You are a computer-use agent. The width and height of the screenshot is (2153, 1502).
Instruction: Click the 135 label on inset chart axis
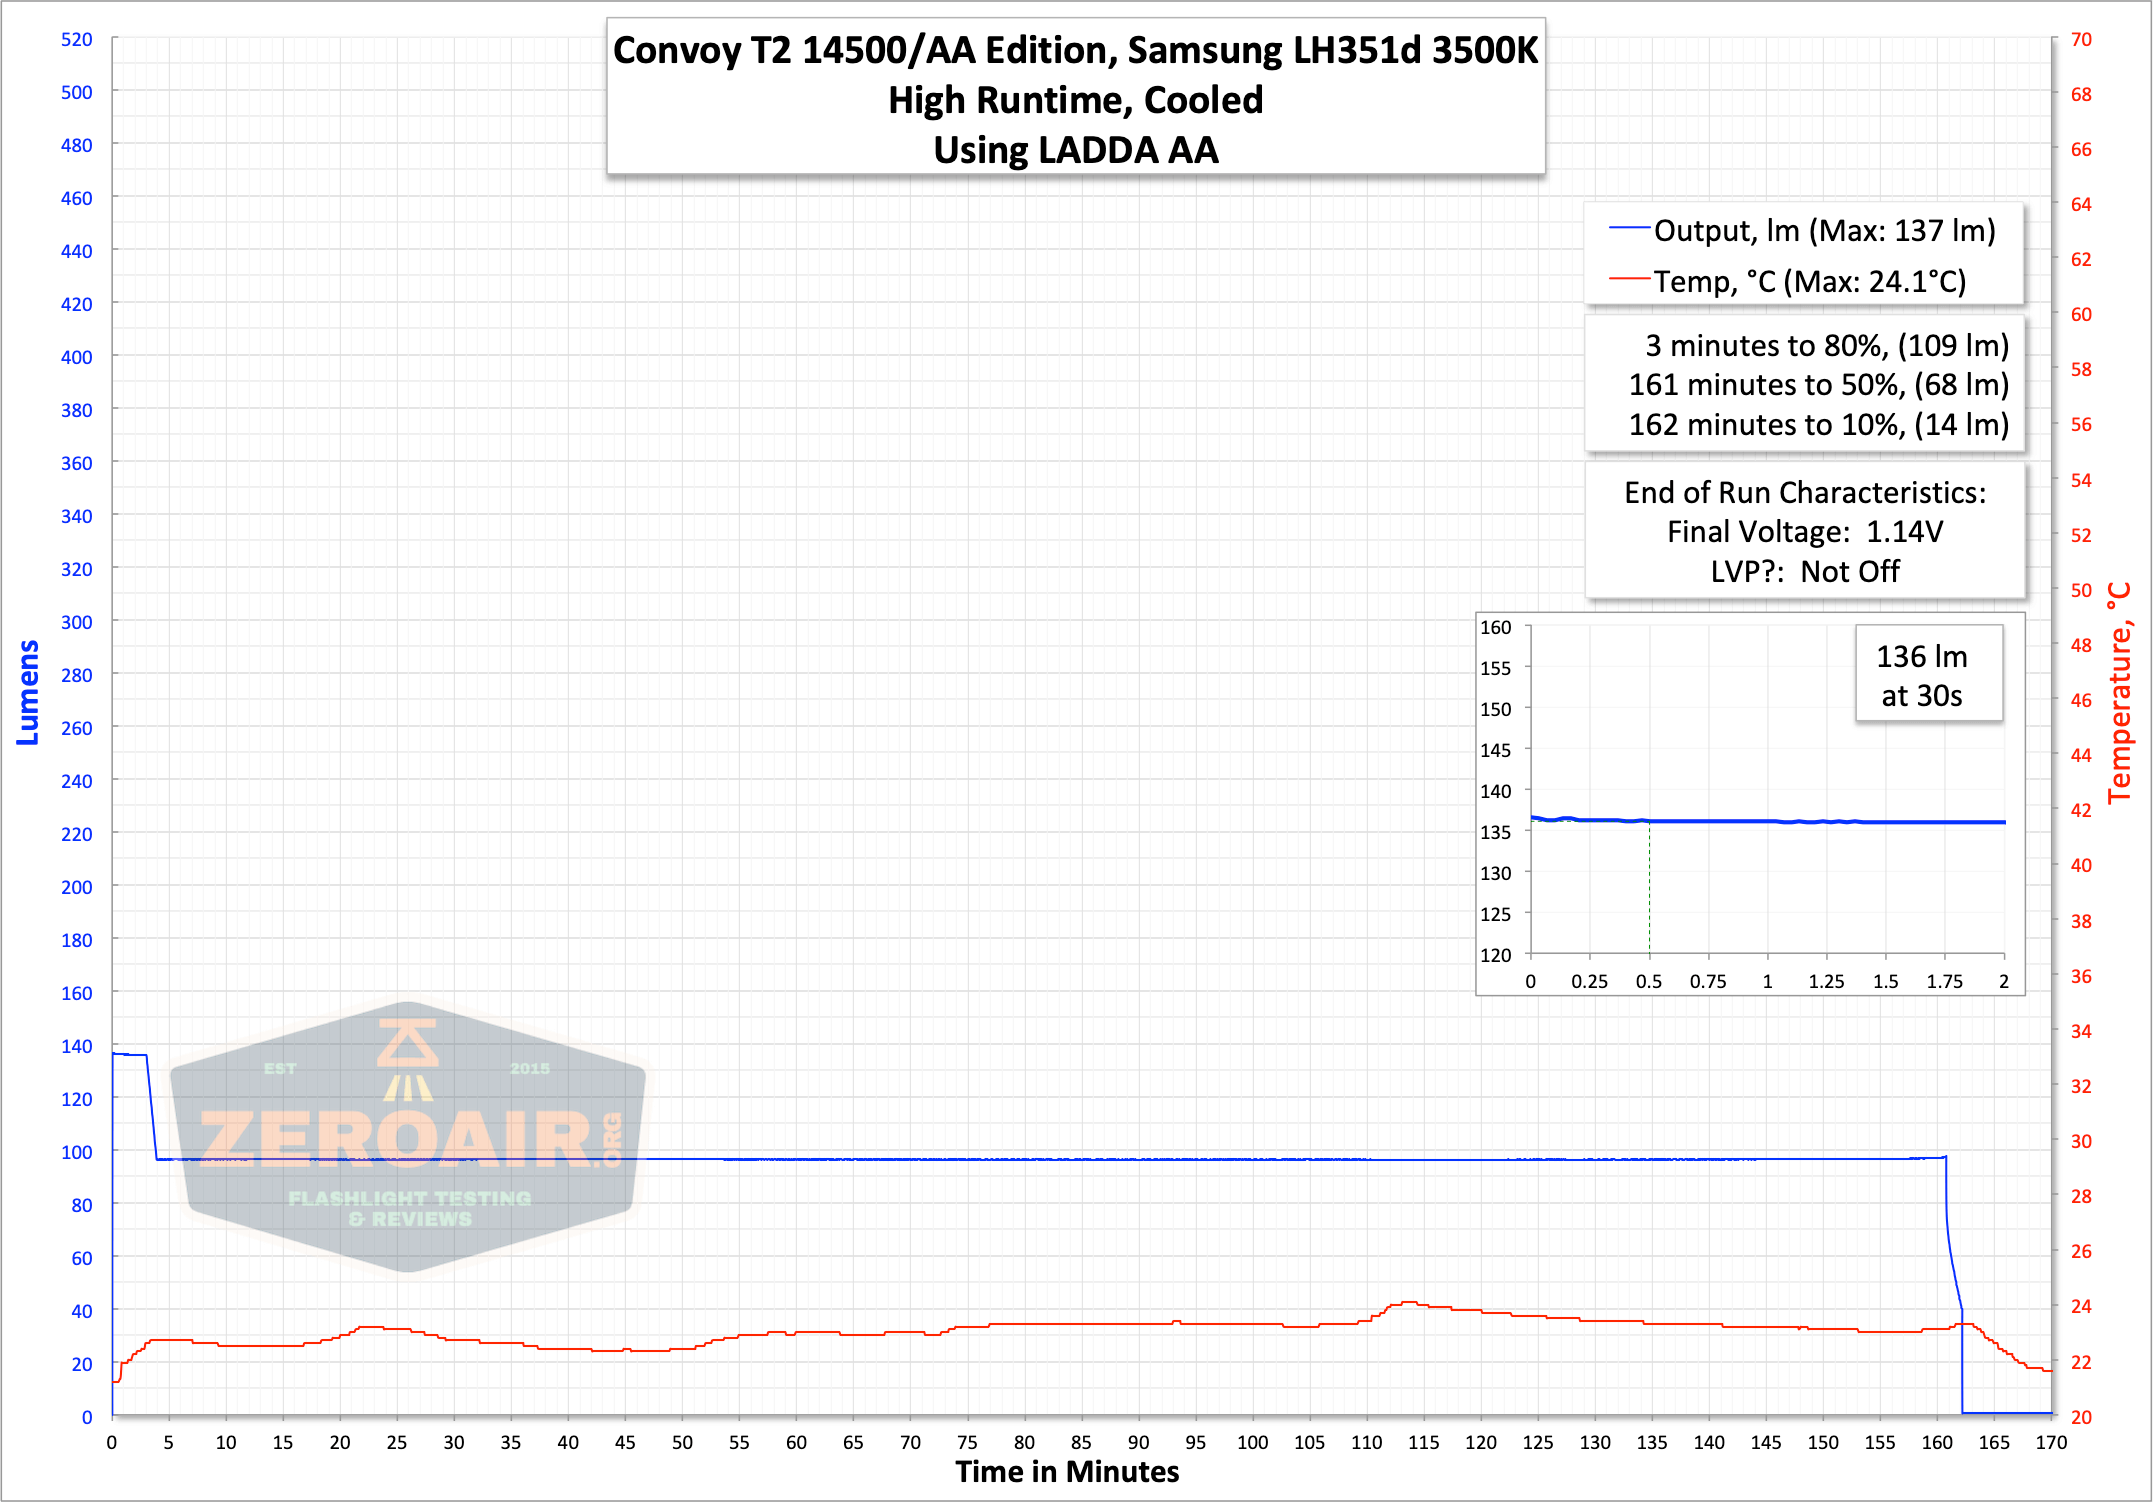pyautogui.click(x=1495, y=832)
